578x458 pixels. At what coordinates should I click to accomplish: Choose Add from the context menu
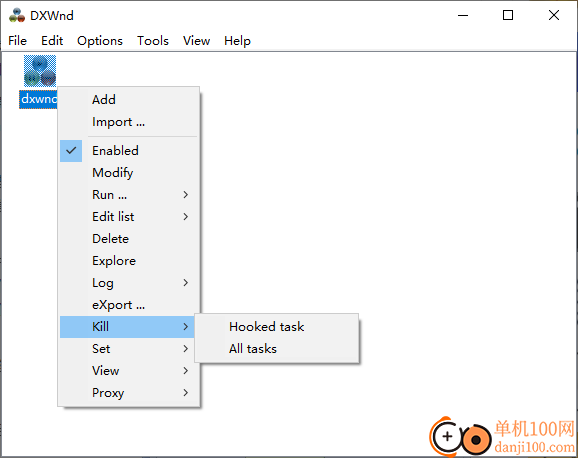(129, 100)
